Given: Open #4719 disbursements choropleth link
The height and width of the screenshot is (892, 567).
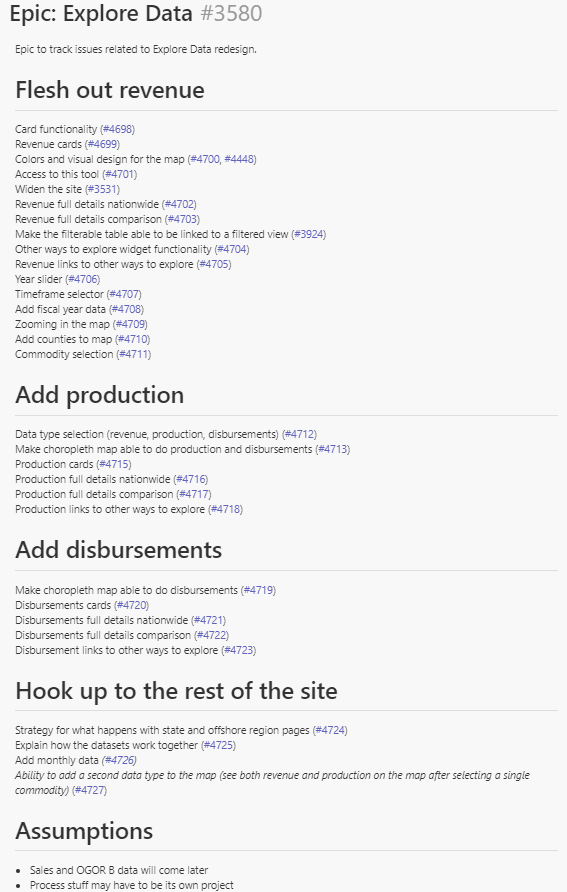Looking at the screenshot, I should [258, 590].
